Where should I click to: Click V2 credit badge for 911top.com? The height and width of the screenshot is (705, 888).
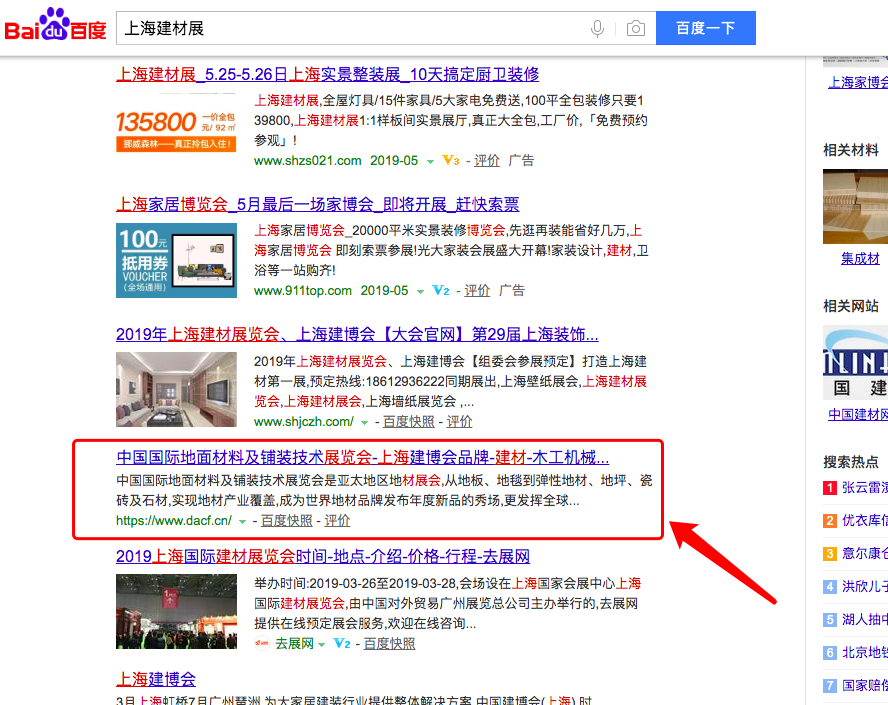tap(441, 290)
